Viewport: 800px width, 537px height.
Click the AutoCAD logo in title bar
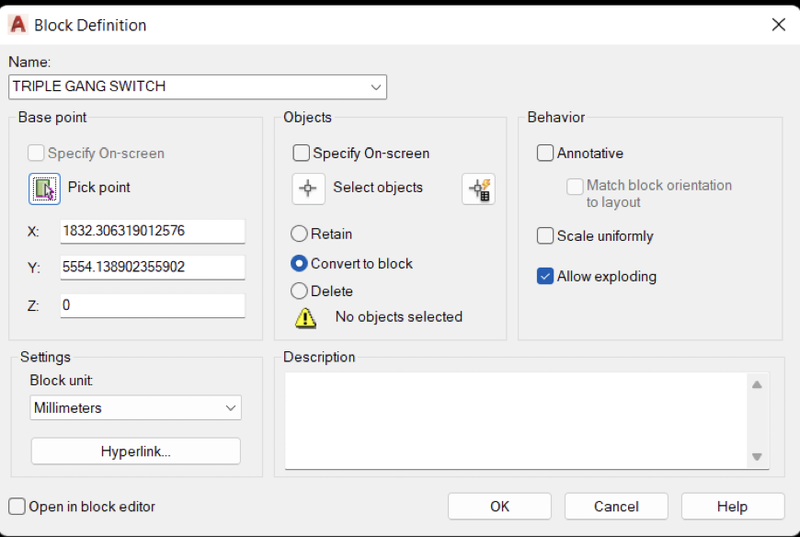(18, 24)
